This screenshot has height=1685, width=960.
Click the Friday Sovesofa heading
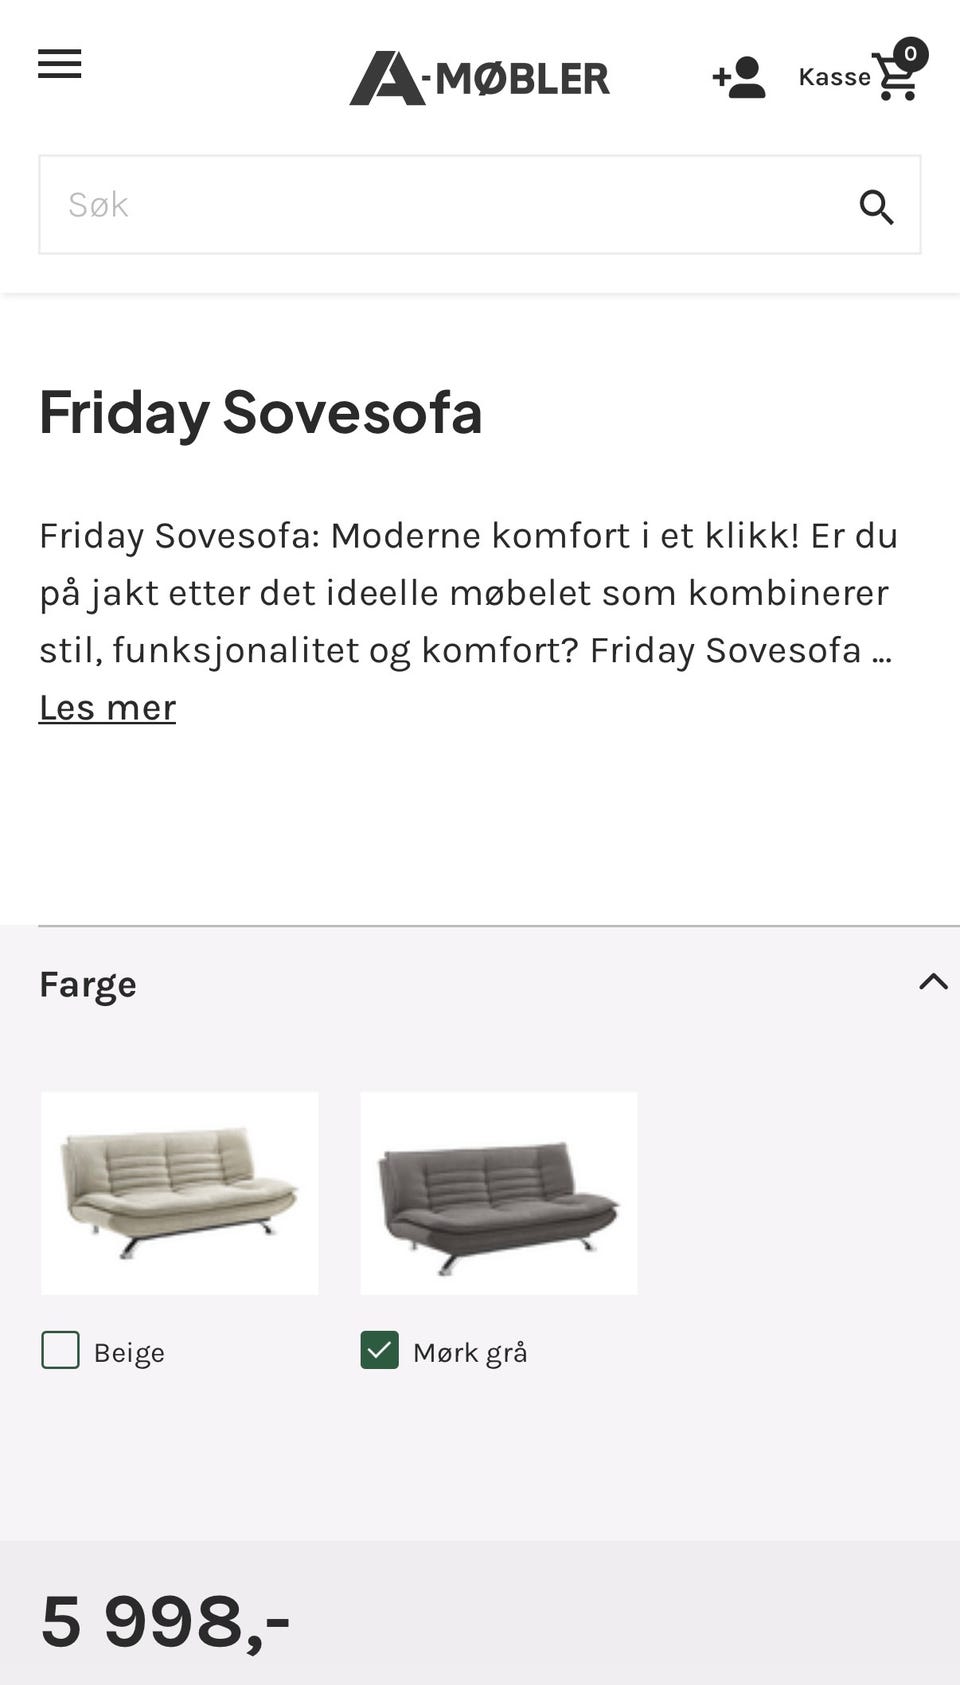261,412
